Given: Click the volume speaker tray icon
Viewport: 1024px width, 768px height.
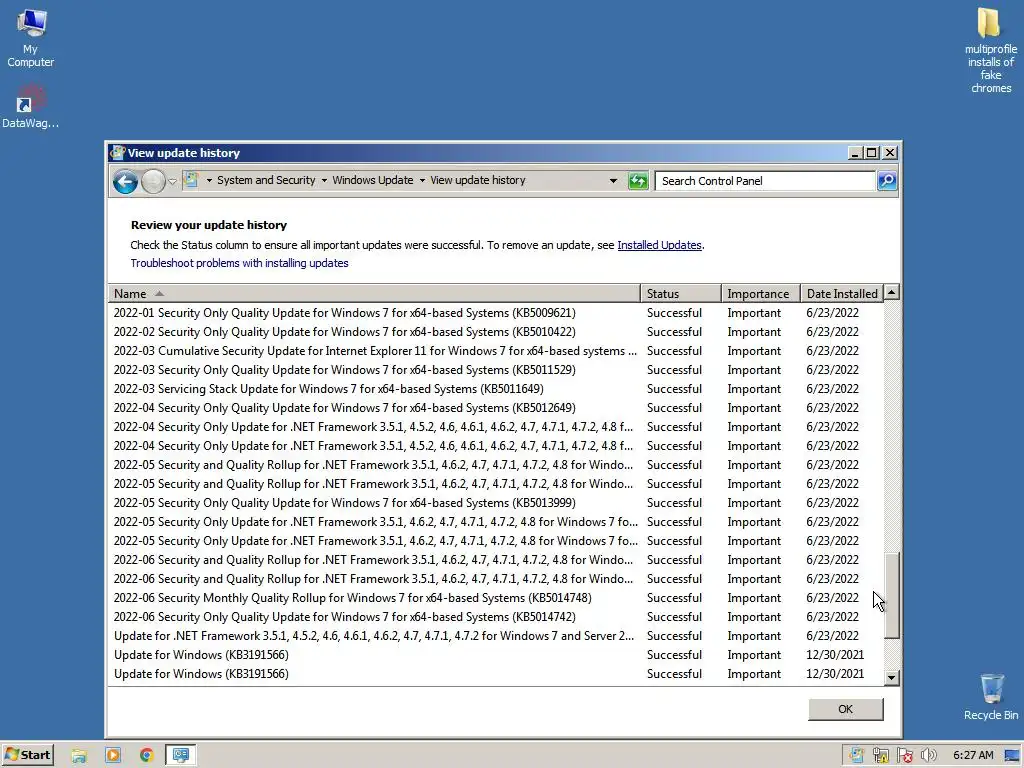Looking at the screenshot, I should [928, 756].
